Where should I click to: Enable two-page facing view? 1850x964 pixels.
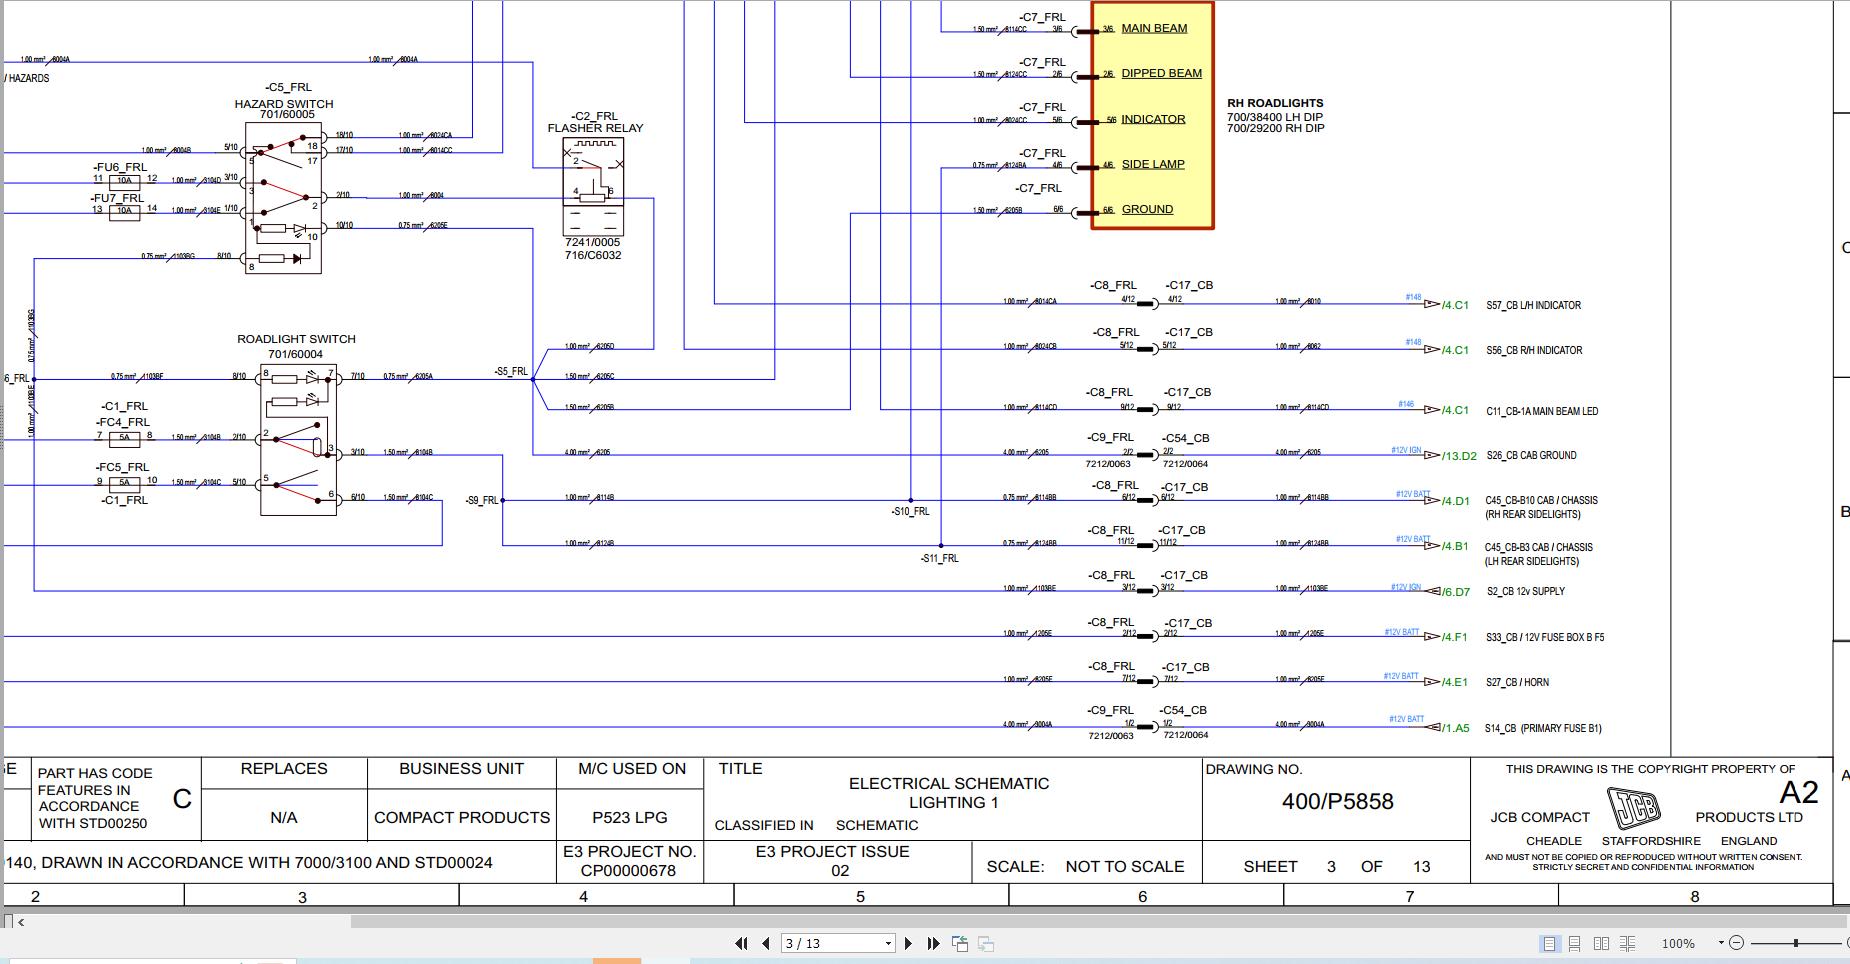1602,942
